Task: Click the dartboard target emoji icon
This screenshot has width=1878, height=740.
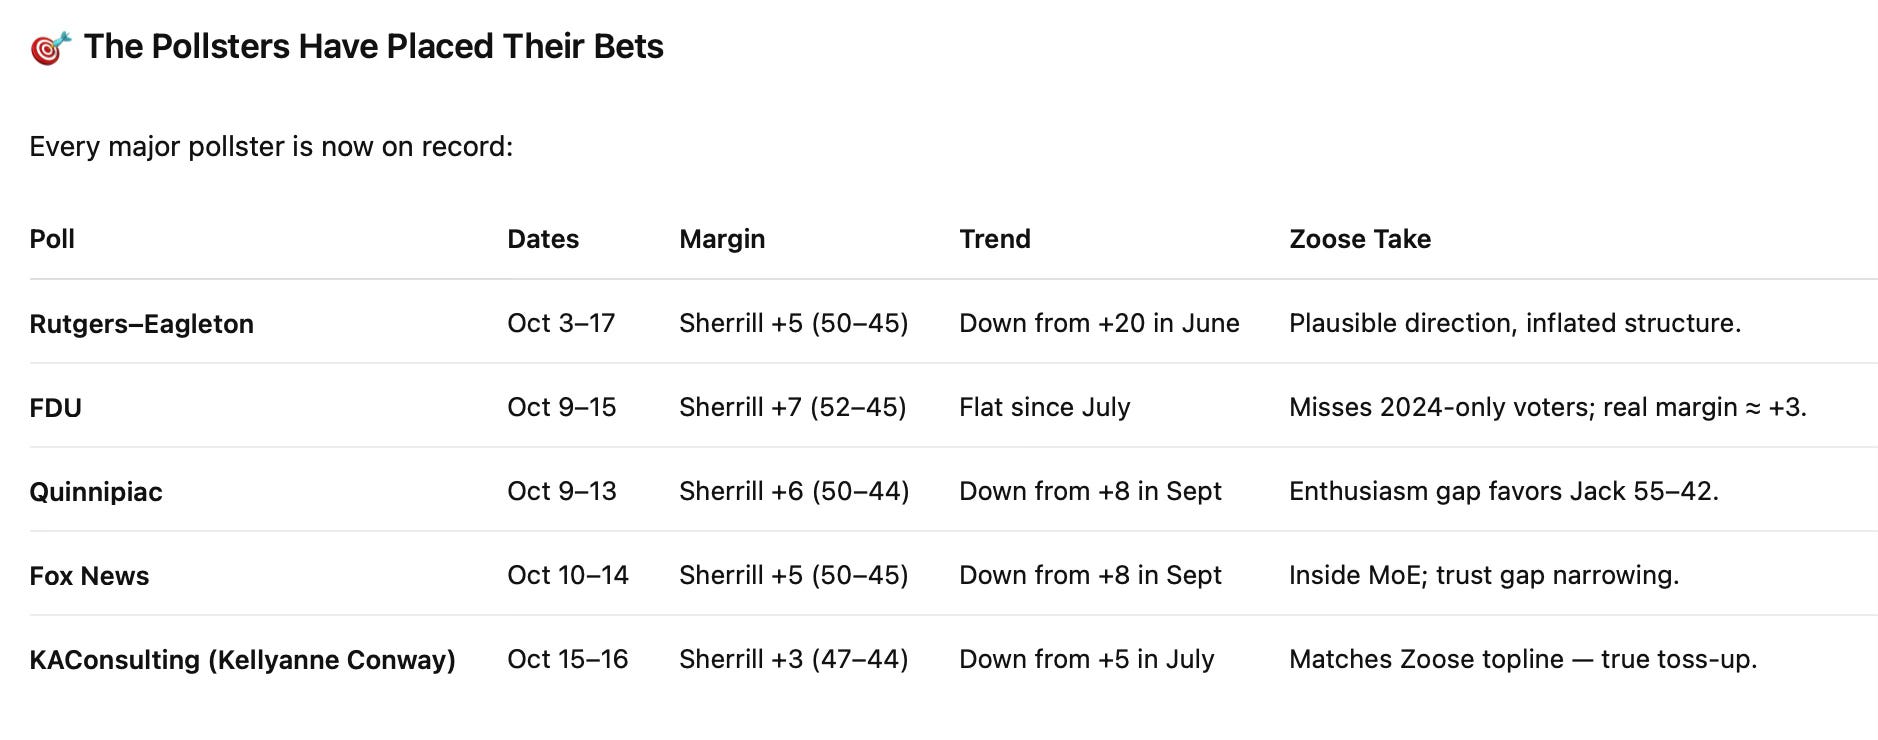Action: [x=50, y=47]
